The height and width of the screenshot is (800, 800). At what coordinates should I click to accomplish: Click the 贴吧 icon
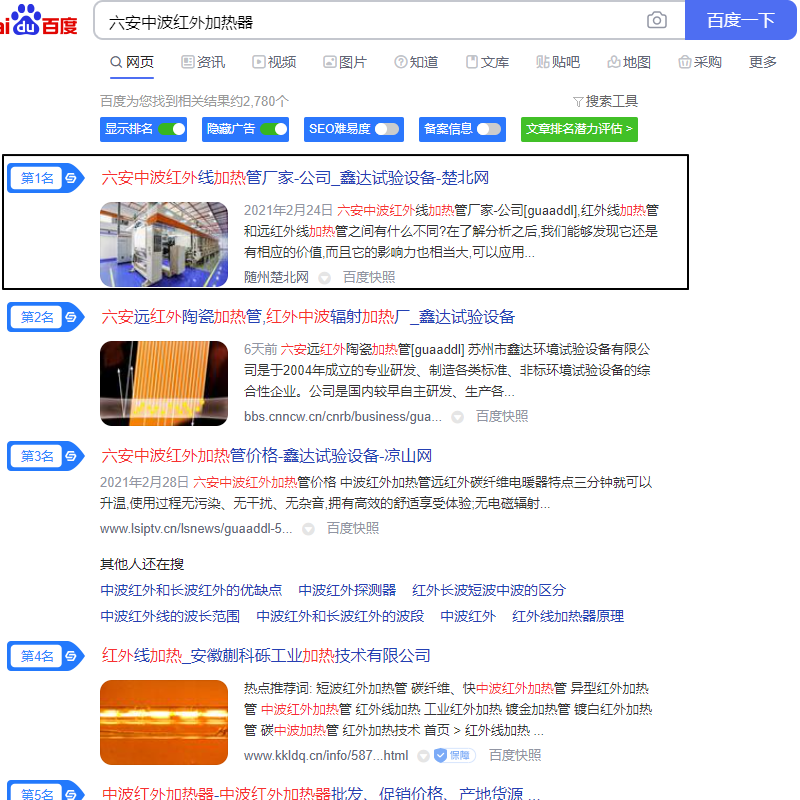click(542, 62)
